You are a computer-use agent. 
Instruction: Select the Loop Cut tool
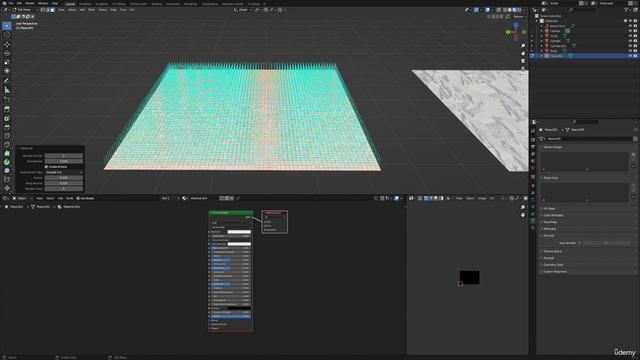(7, 136)
